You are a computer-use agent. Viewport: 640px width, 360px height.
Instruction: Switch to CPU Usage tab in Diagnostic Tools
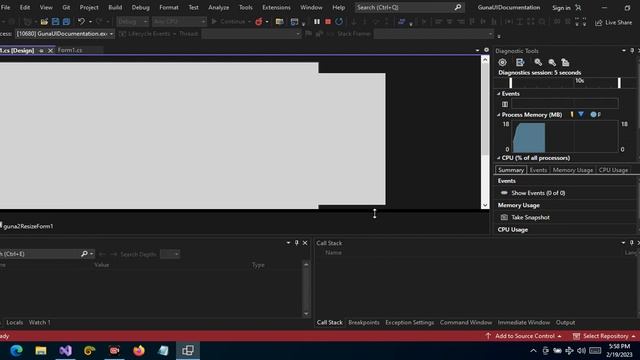[613, 170]
